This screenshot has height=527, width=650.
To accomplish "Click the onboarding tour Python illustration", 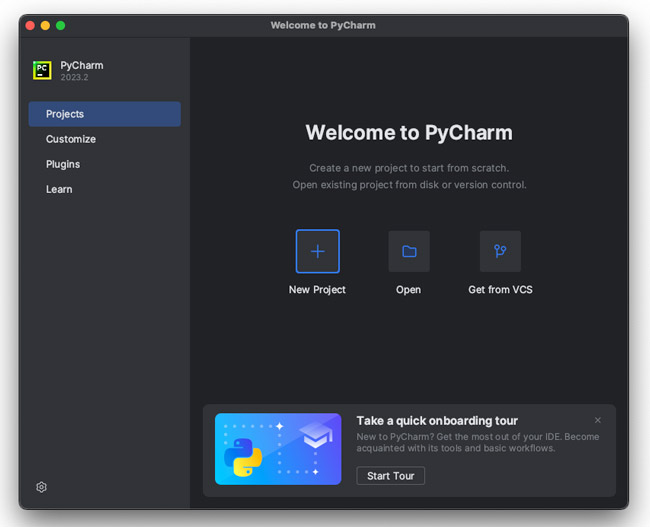I will click(278, 449).
